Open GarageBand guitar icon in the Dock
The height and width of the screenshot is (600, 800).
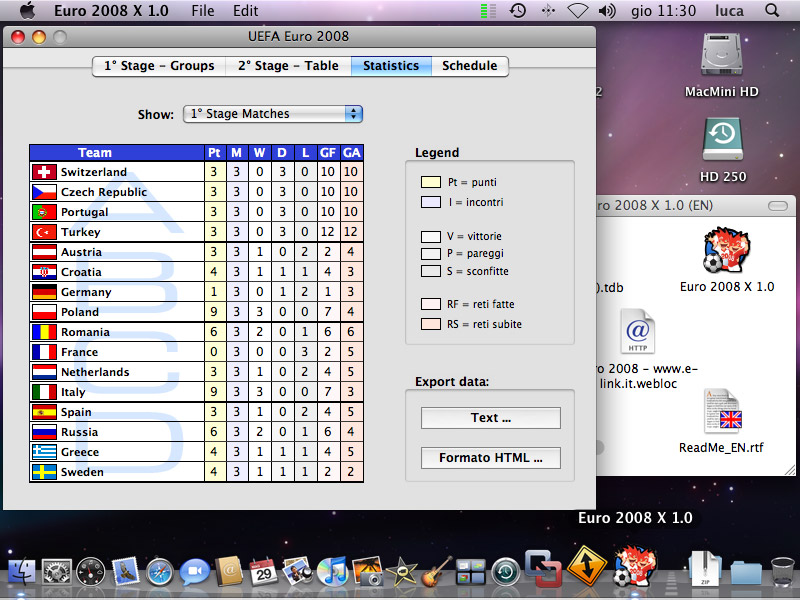[436, 571]
